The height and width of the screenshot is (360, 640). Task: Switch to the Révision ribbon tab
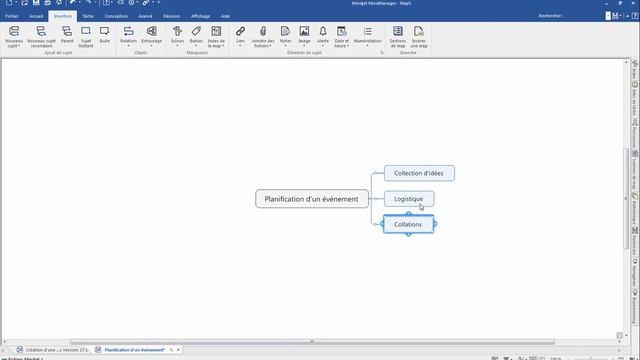(171, 16)
